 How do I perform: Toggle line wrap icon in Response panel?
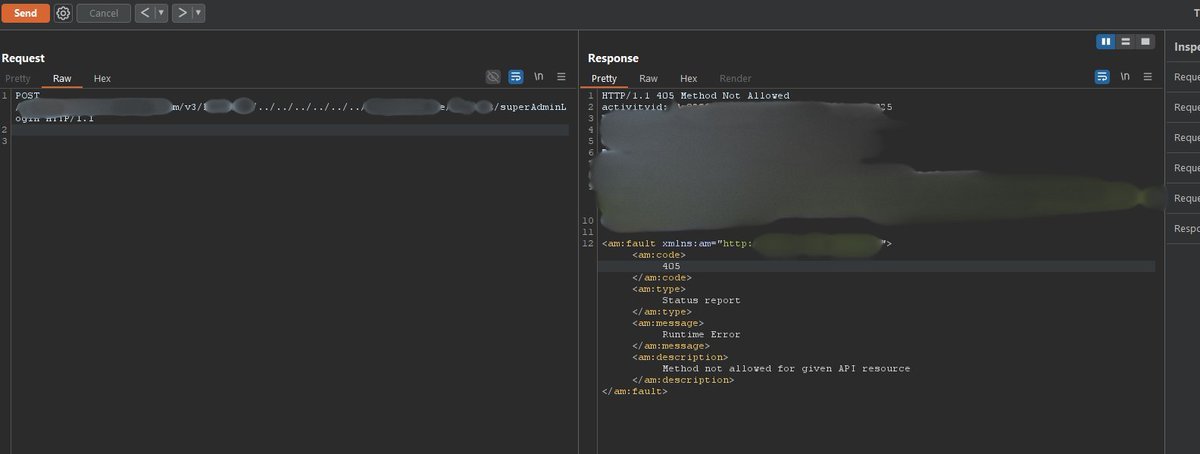[1102, 77]
